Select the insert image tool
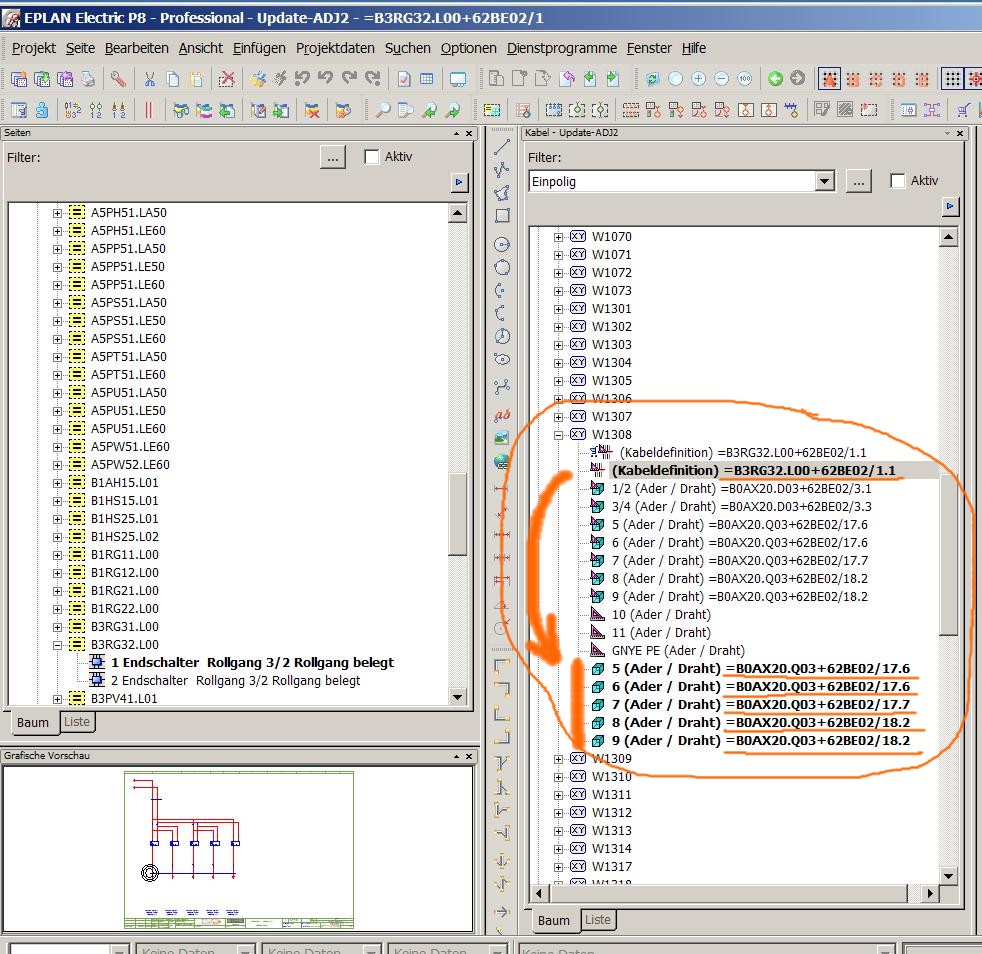 click(x=502, y=438)
